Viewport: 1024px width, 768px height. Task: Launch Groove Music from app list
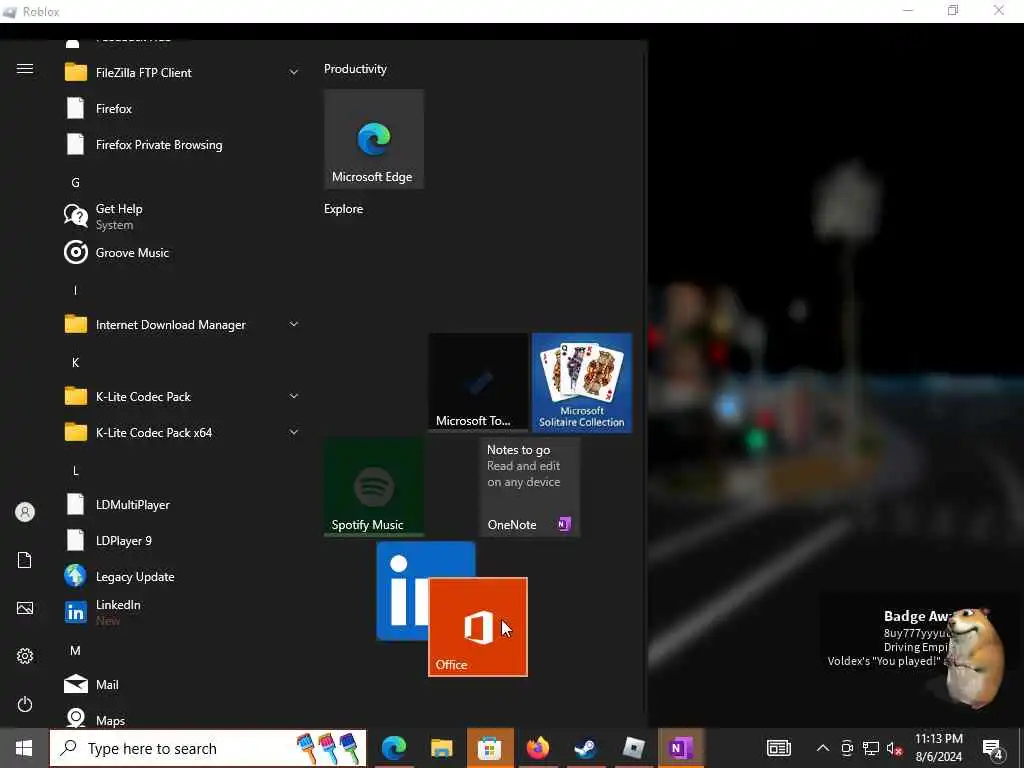pyautogui.click(x=183, y=253)
